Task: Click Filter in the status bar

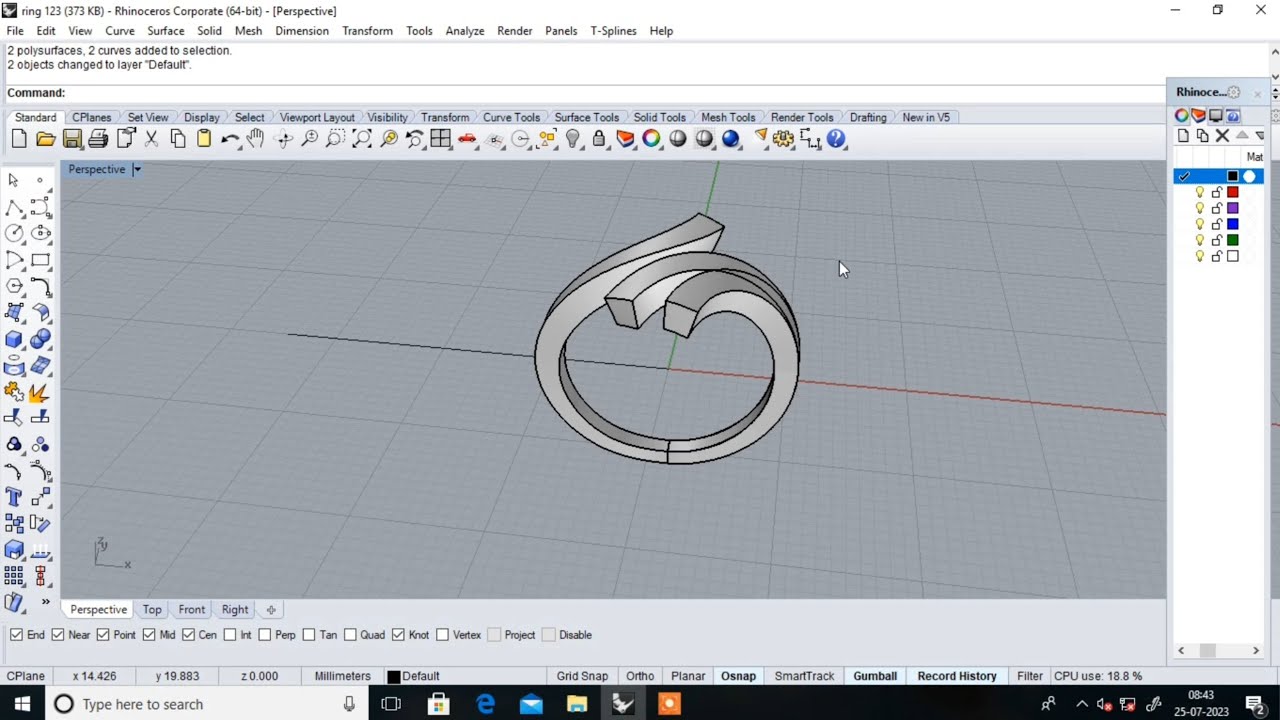Action: pos(1030,676)
